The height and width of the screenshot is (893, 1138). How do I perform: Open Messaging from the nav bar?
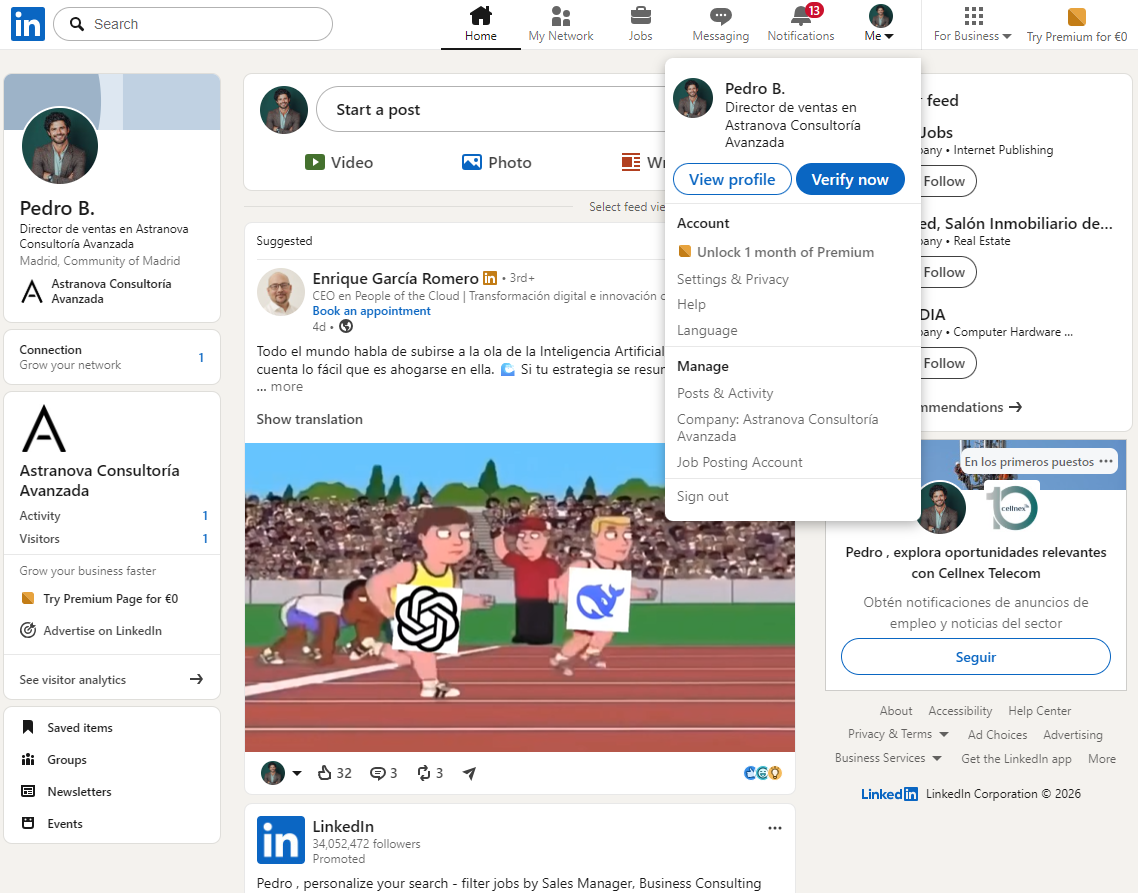pyautogui.click(x=720, y=24)
